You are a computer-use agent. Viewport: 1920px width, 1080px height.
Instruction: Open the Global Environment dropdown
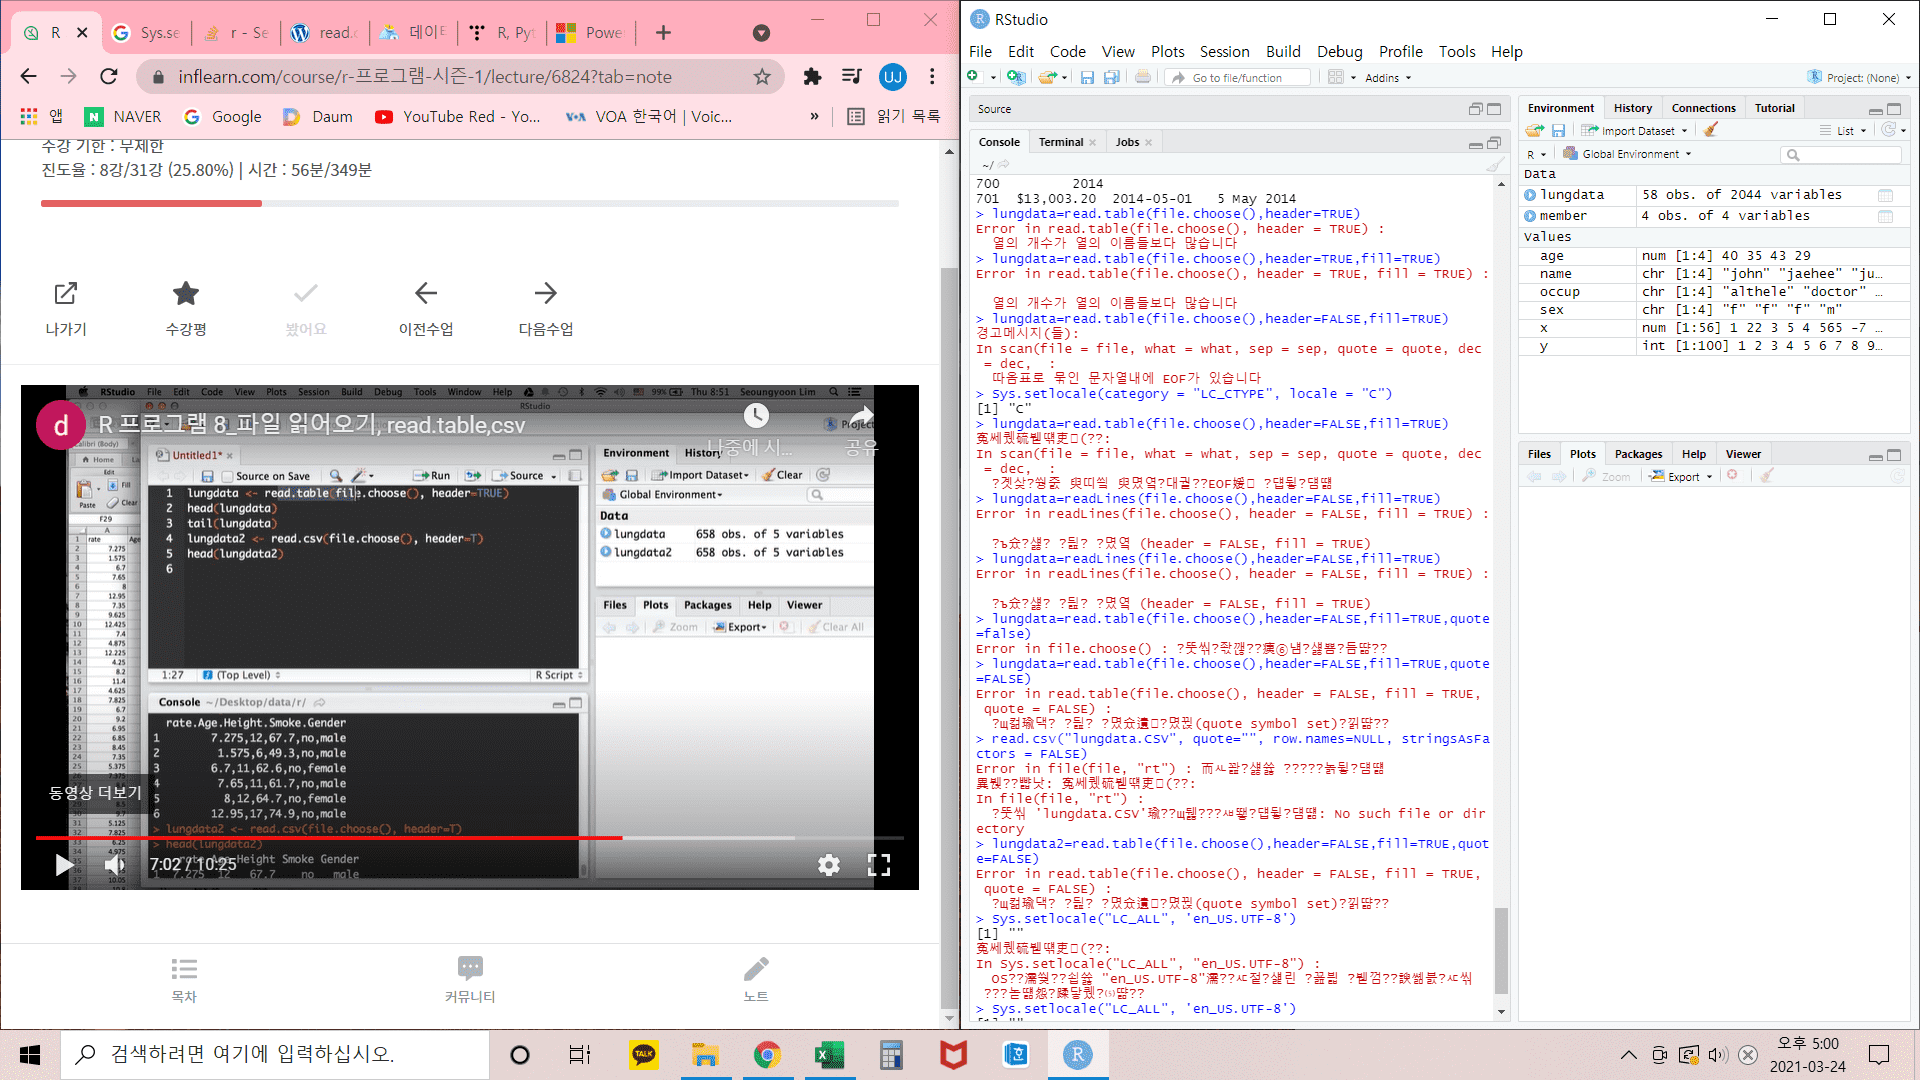1627,154
